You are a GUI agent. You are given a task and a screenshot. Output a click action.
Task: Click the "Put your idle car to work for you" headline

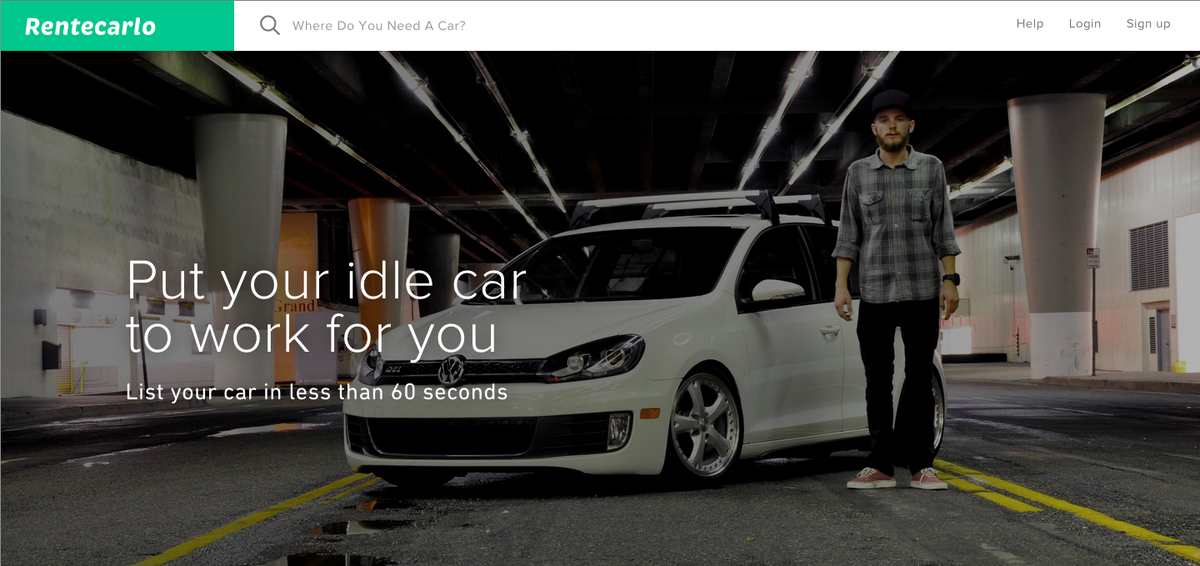click(326, 307)
